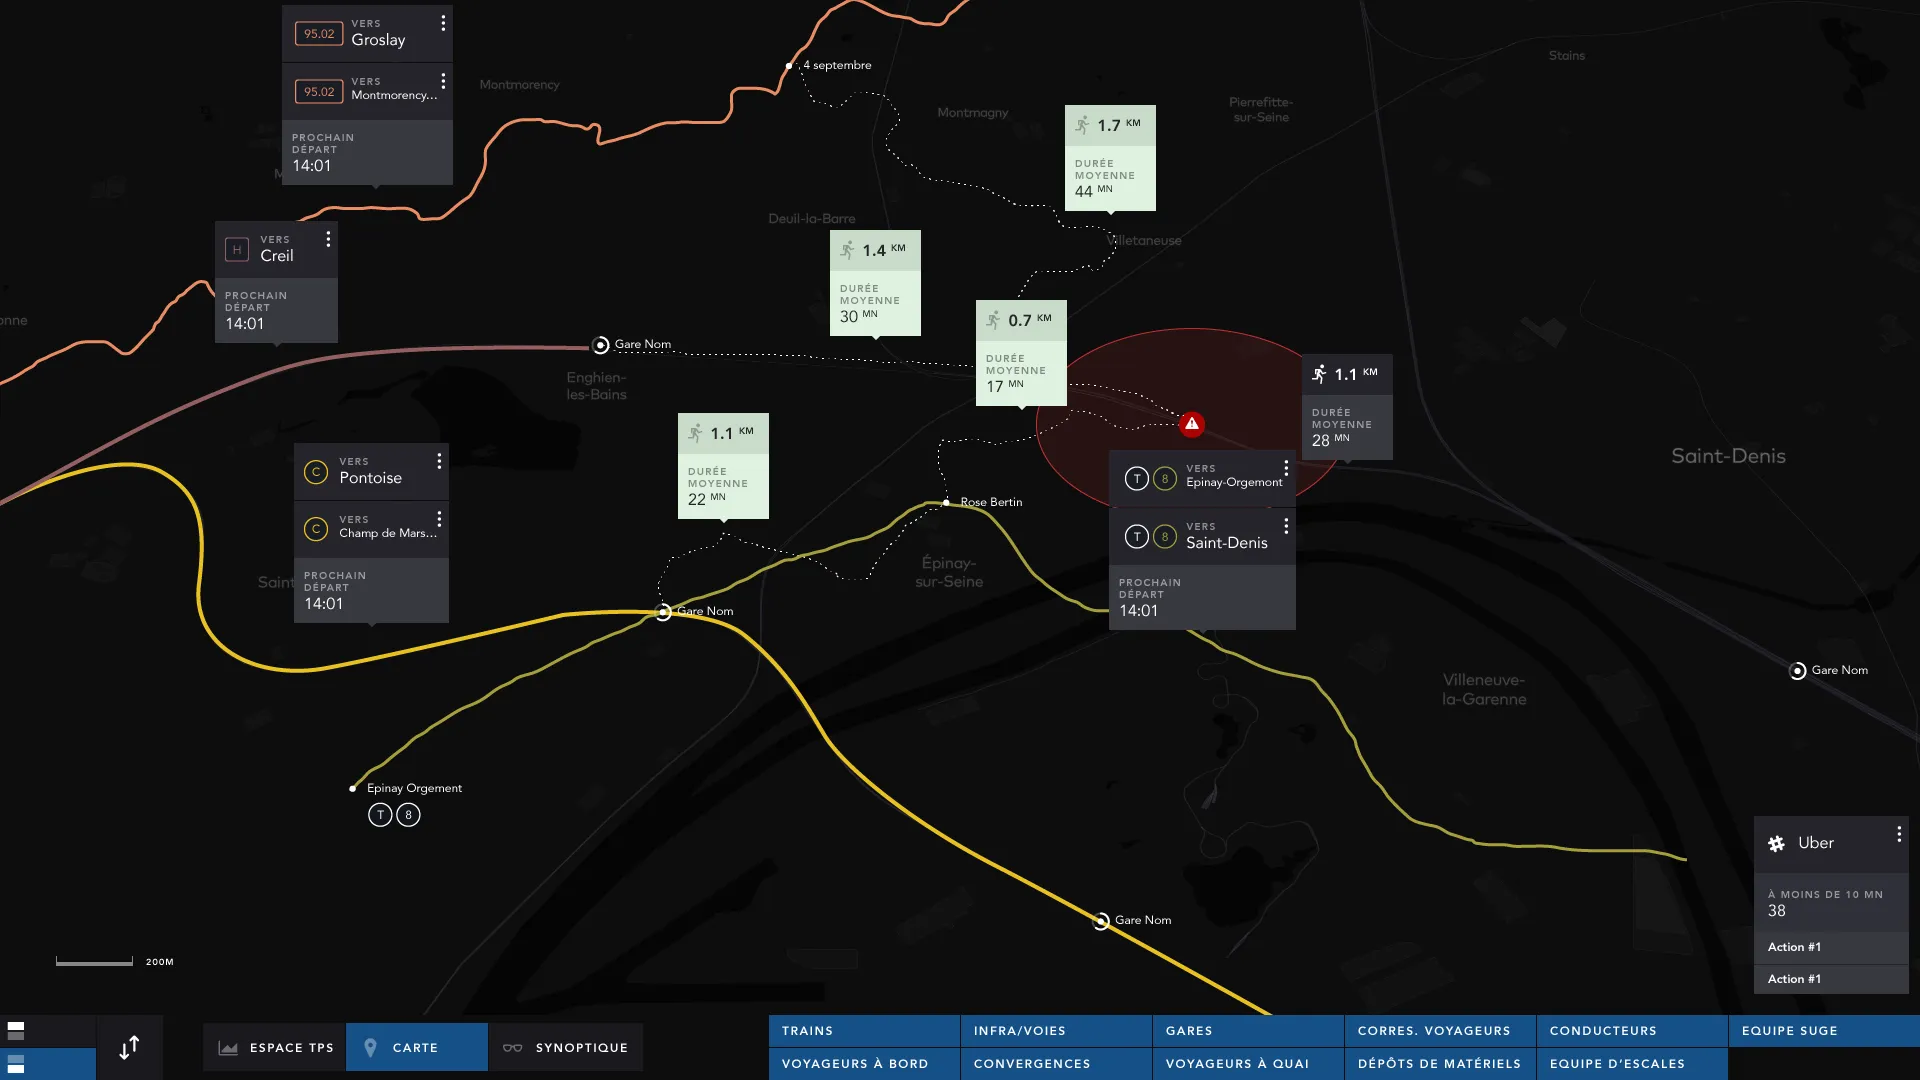This screenshot has width=1920, height=1080.
Task: Click the T tram icon under Epinay Orgement
Action: click(x=380, y=815)
